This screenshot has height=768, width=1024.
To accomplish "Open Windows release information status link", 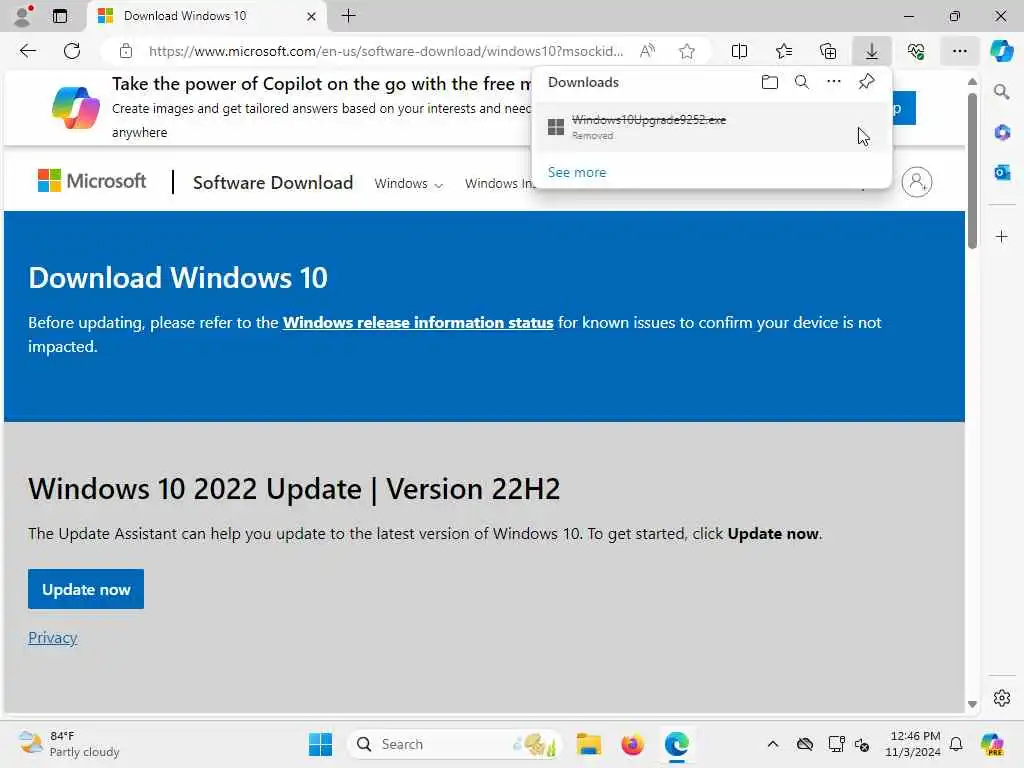I will click(x=418, y=323).
